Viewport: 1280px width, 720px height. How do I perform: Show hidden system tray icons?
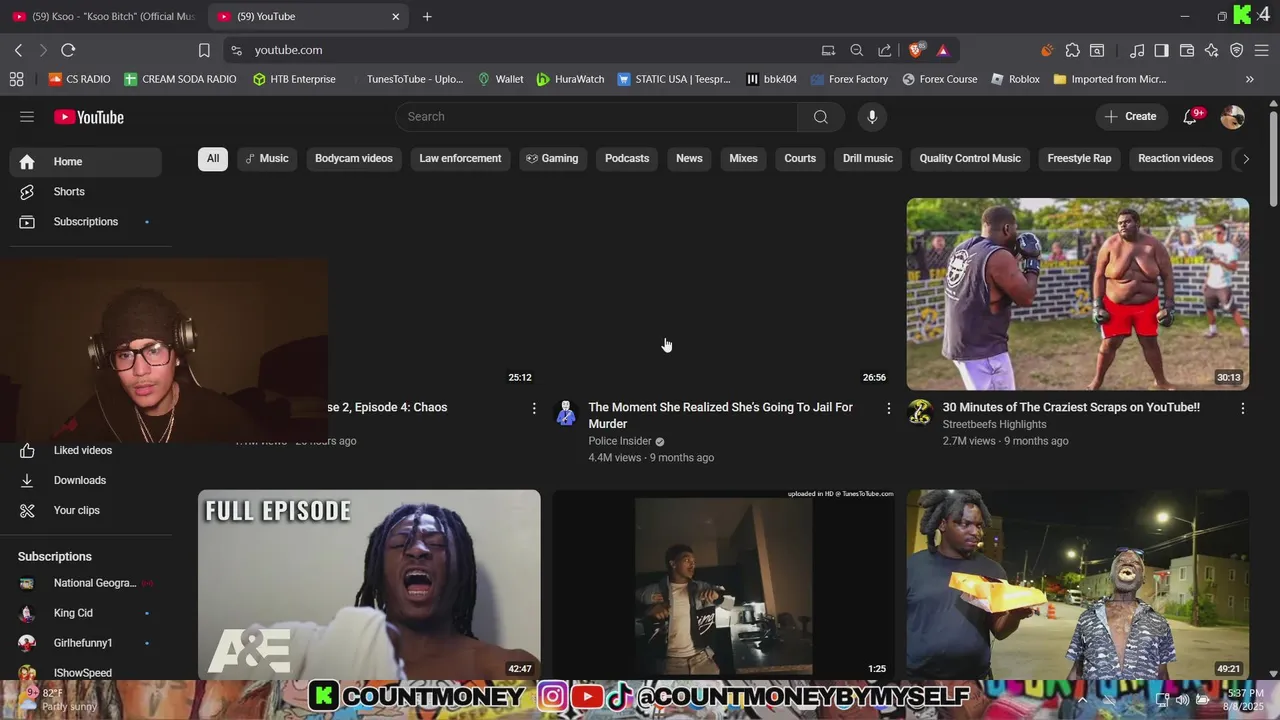[1082, 700]
